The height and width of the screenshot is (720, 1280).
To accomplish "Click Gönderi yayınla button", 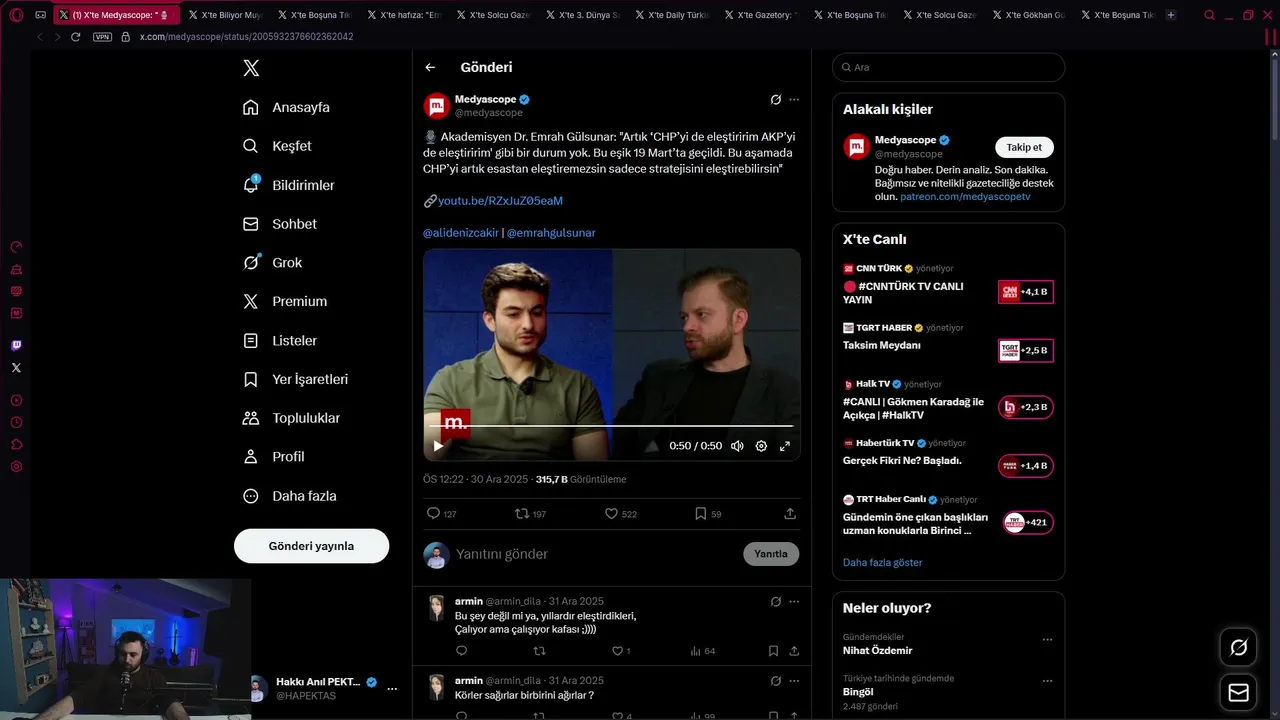I will point(311,546).
